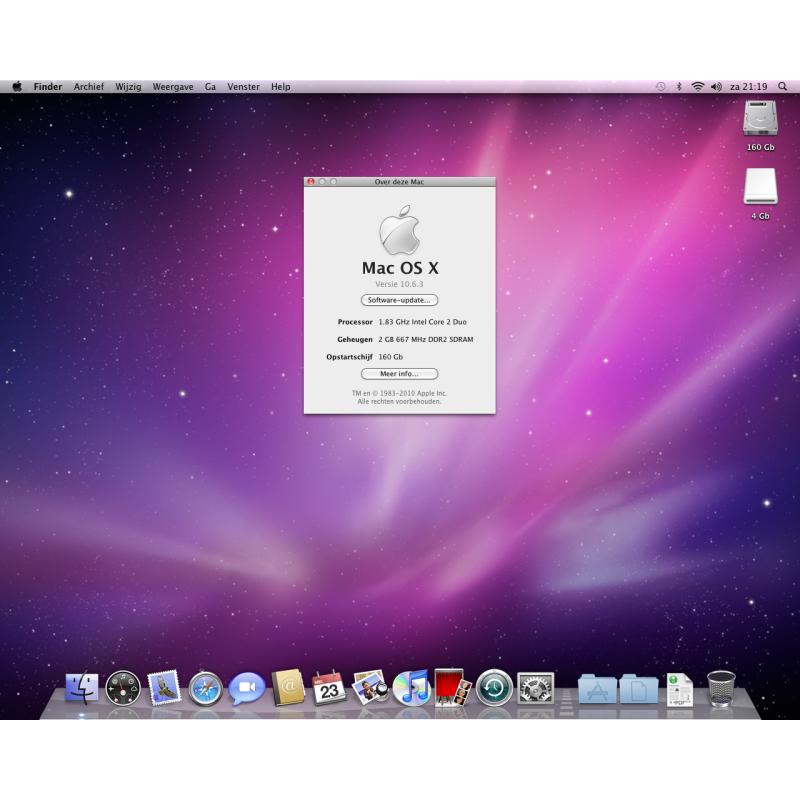Open the Trash in the Dock

pyautogui.click(x=721, y=689)
